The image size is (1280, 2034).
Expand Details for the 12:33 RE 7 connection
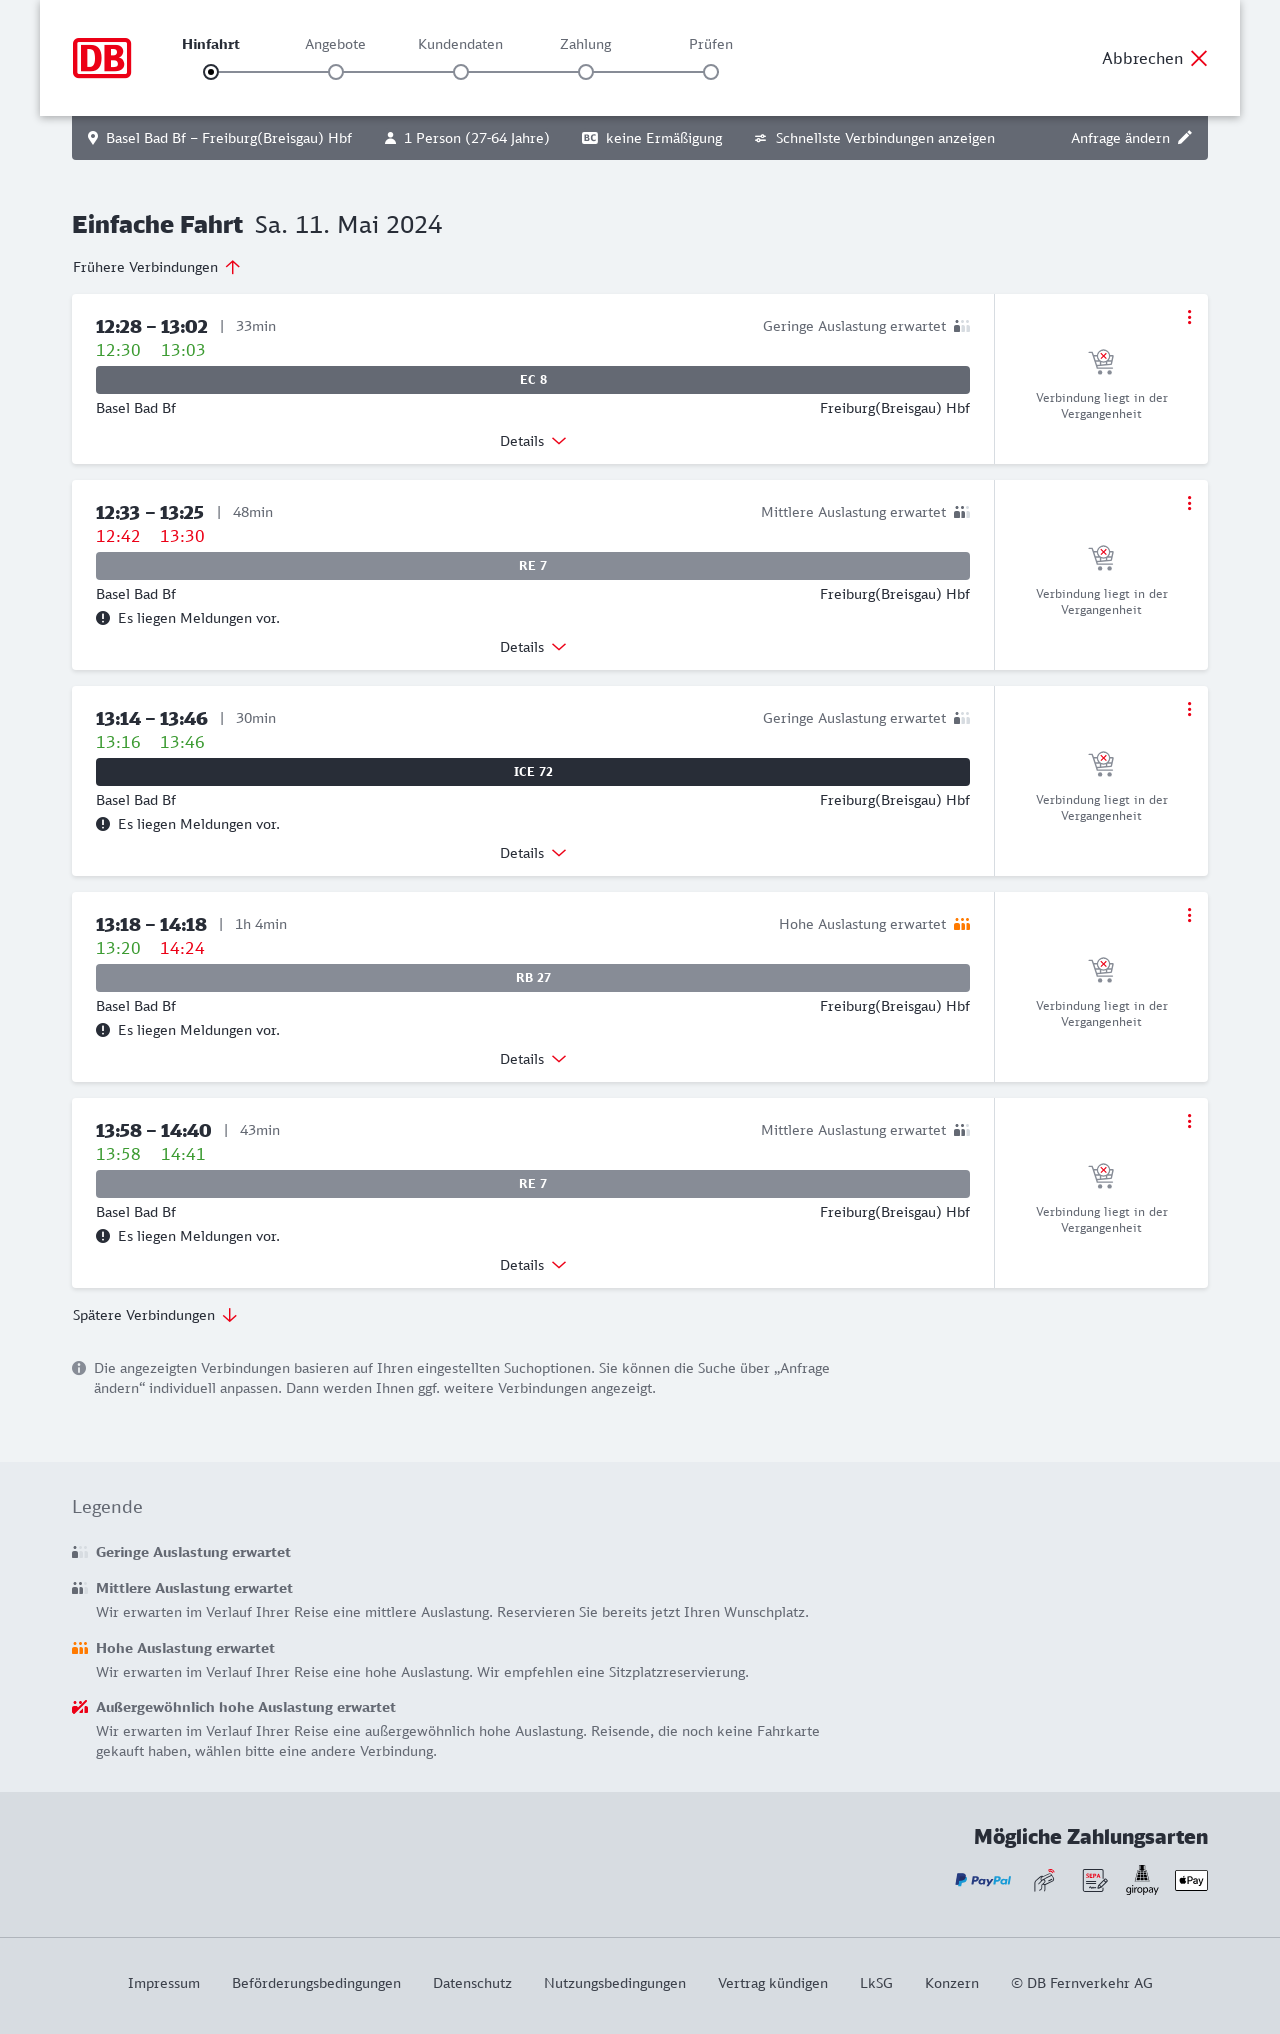(x=533, y=647)
